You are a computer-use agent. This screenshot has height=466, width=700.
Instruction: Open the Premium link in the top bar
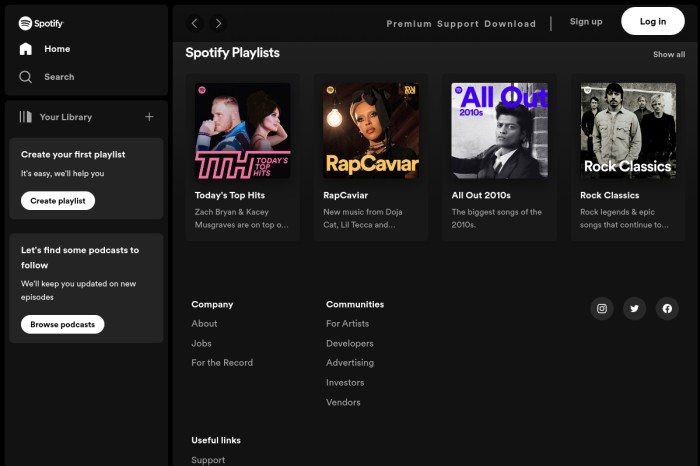coord(409,24)
